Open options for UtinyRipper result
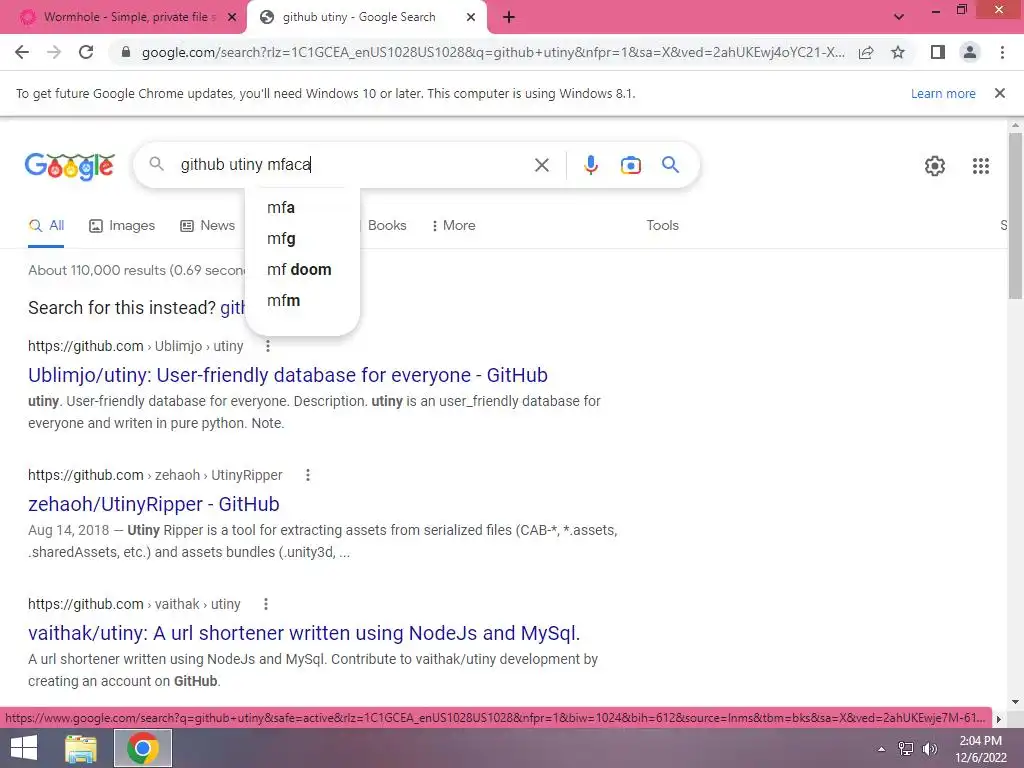This screenshot has height=768, width=1024. [x=308, y=475]
